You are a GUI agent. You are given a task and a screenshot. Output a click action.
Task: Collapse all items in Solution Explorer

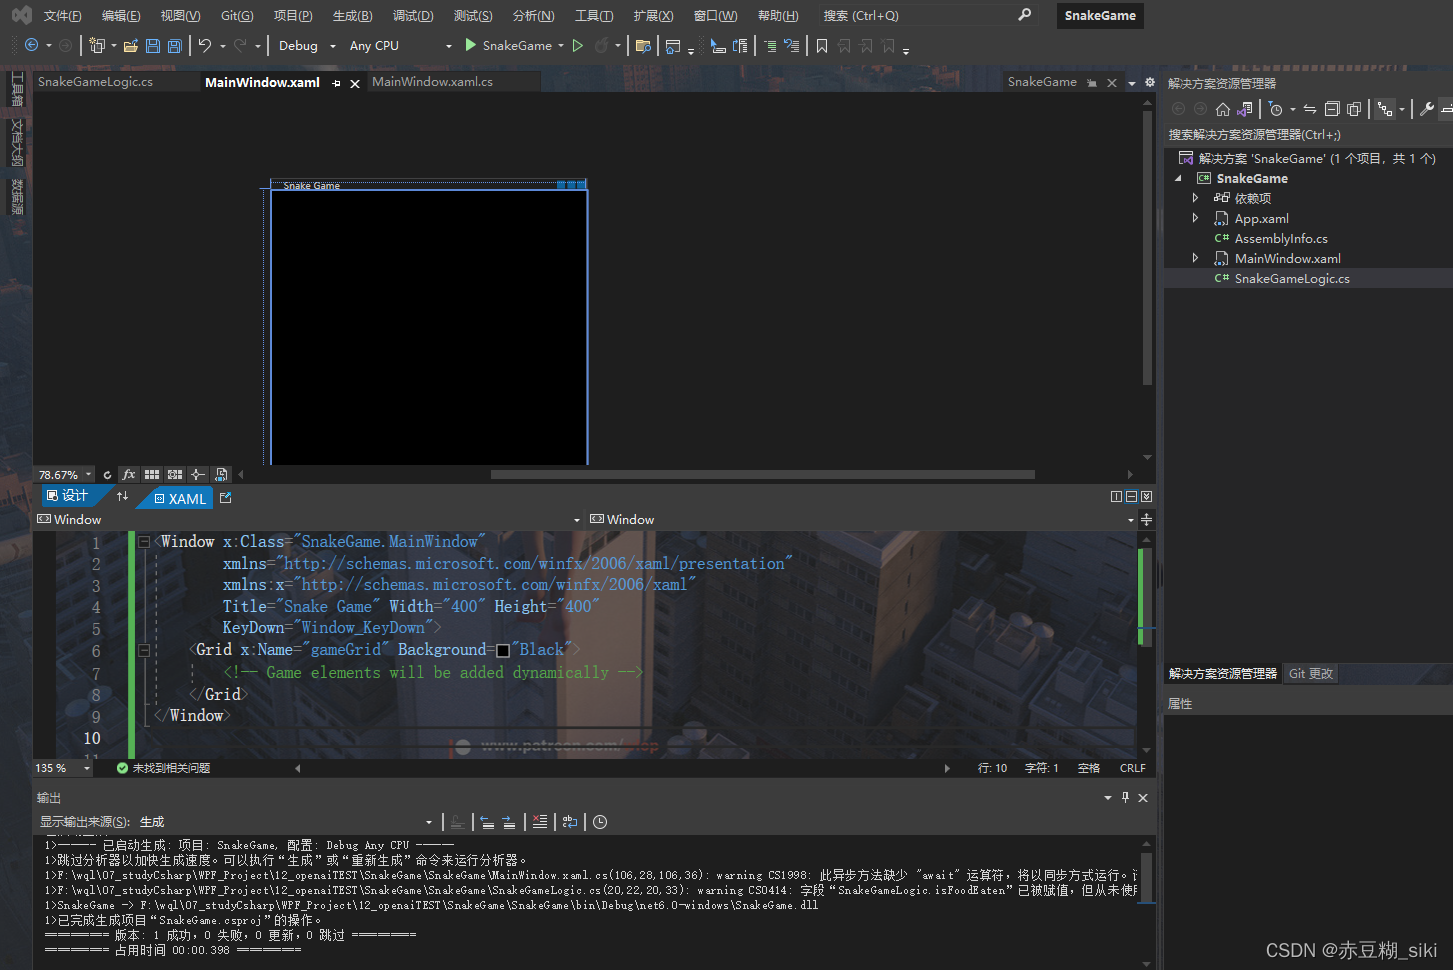pyautogui.click(x=1332, y=109)
